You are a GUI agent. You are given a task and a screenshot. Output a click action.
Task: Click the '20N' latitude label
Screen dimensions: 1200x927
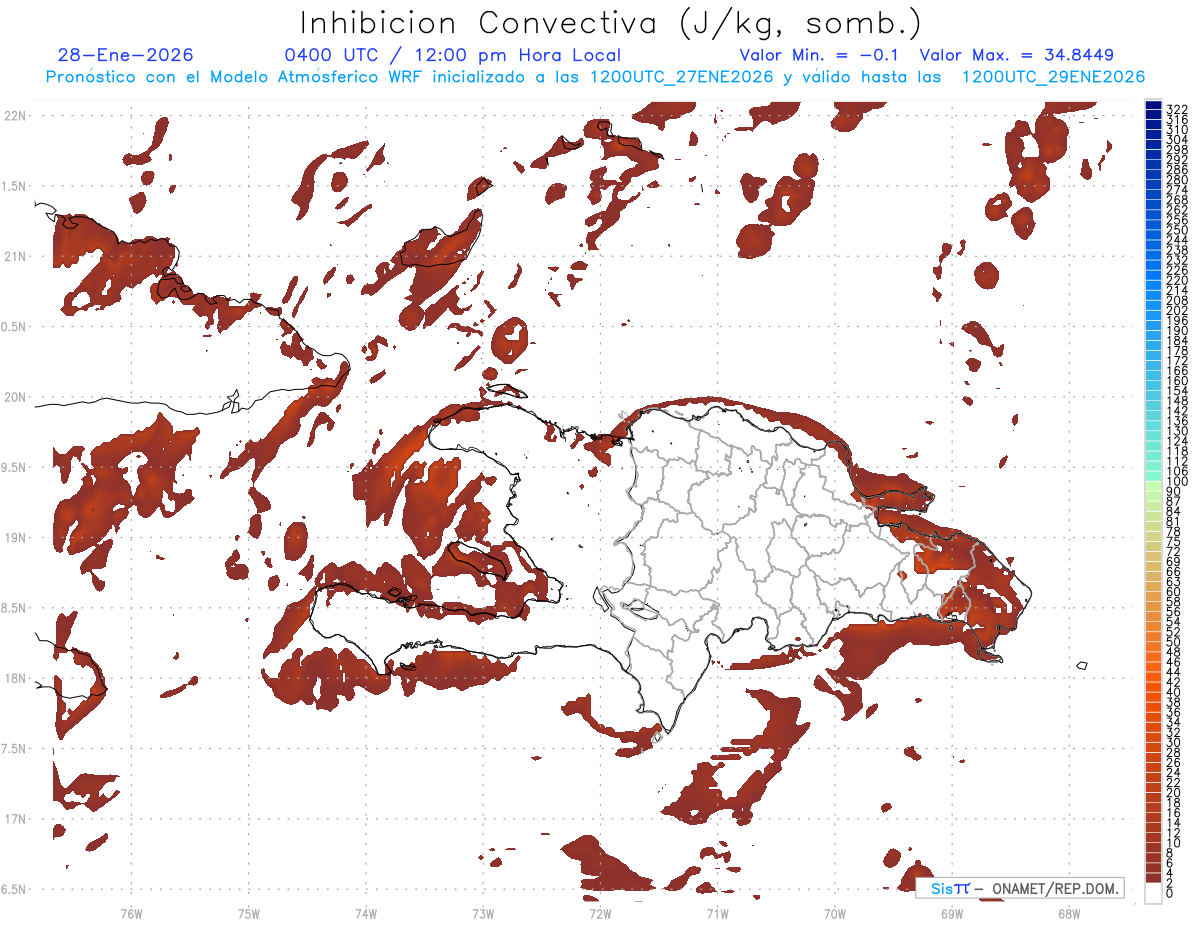point(15,397)
